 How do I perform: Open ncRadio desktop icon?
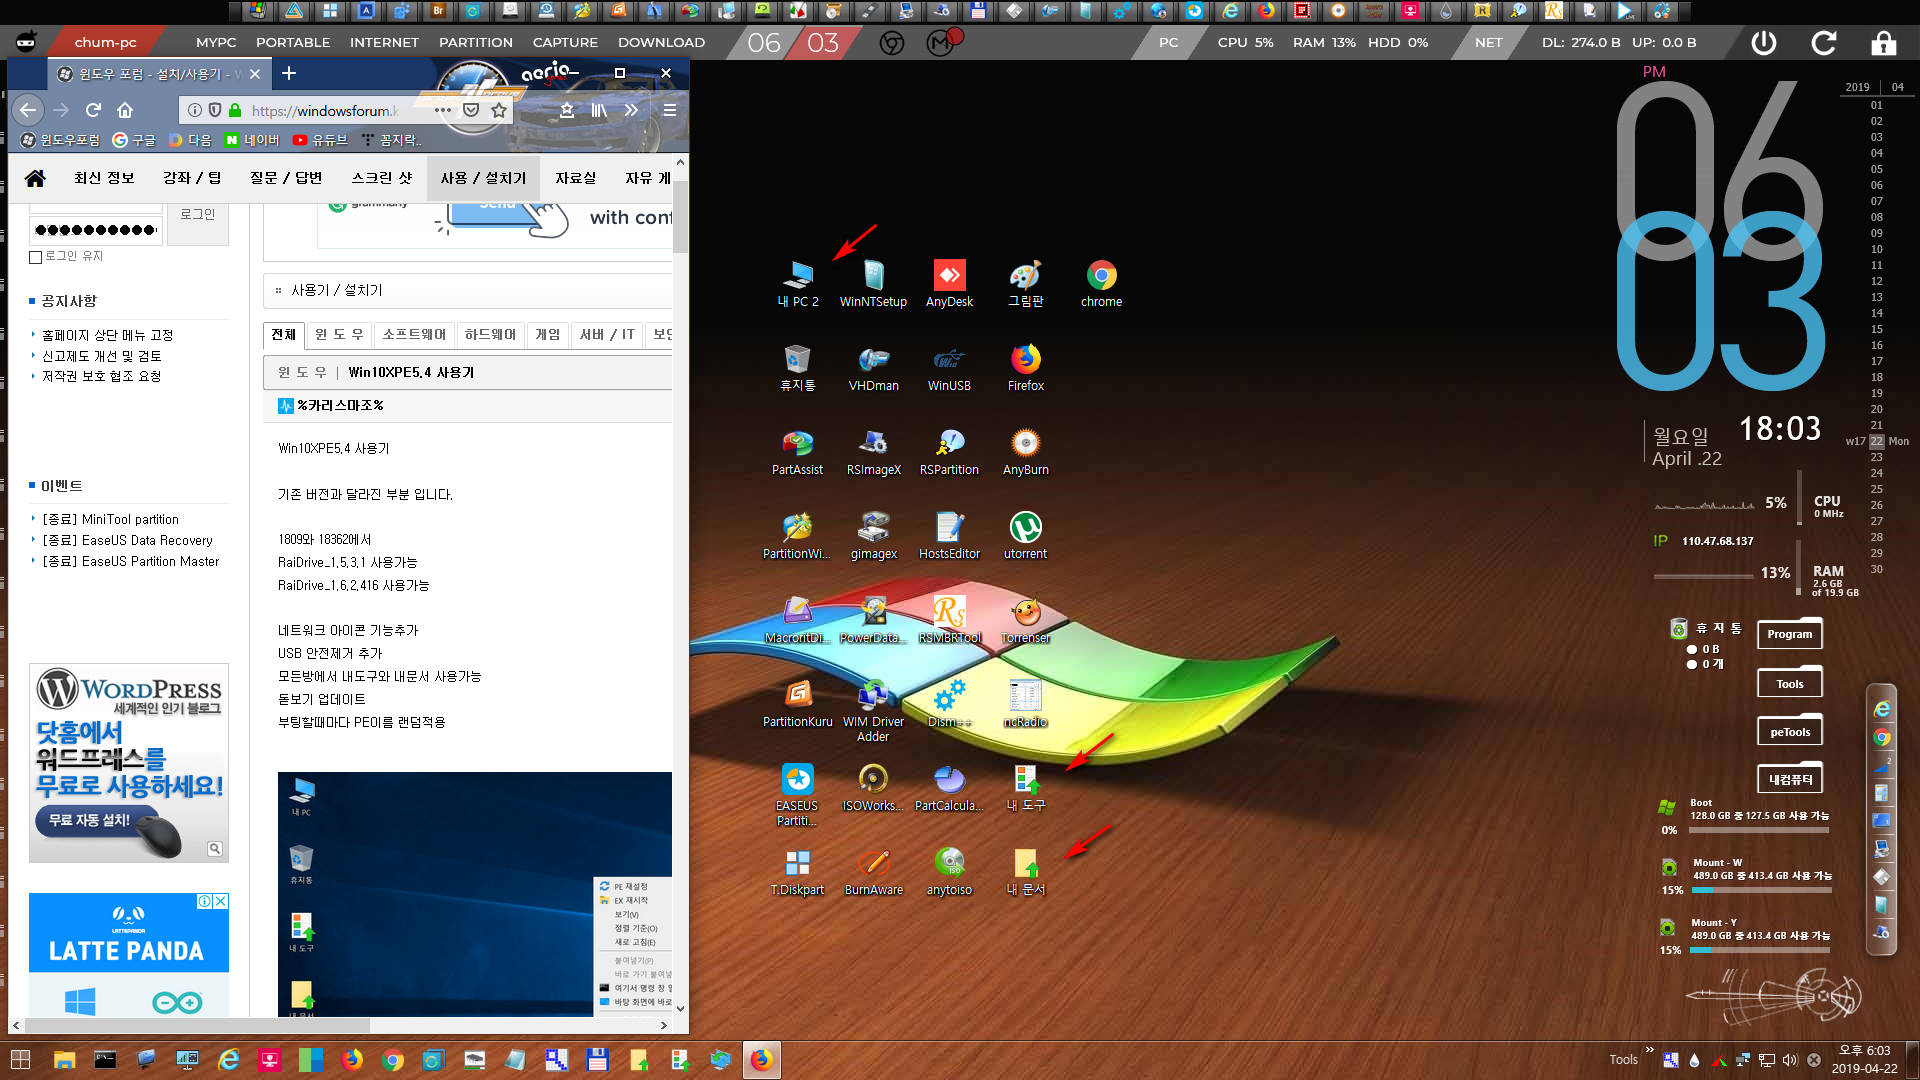(x=1025, y=703)
